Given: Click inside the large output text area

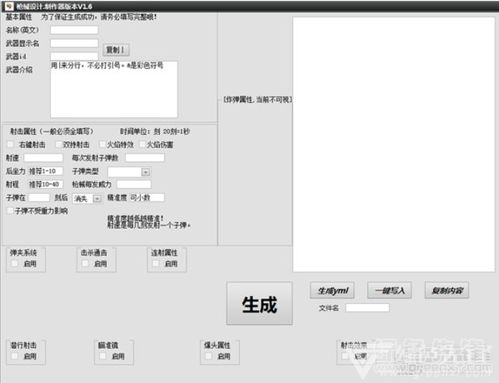Looking at the screenshot, I should [394, 145].
